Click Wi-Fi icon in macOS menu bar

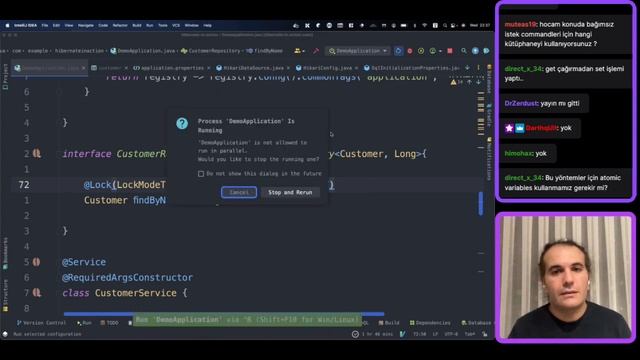point(424,25)
